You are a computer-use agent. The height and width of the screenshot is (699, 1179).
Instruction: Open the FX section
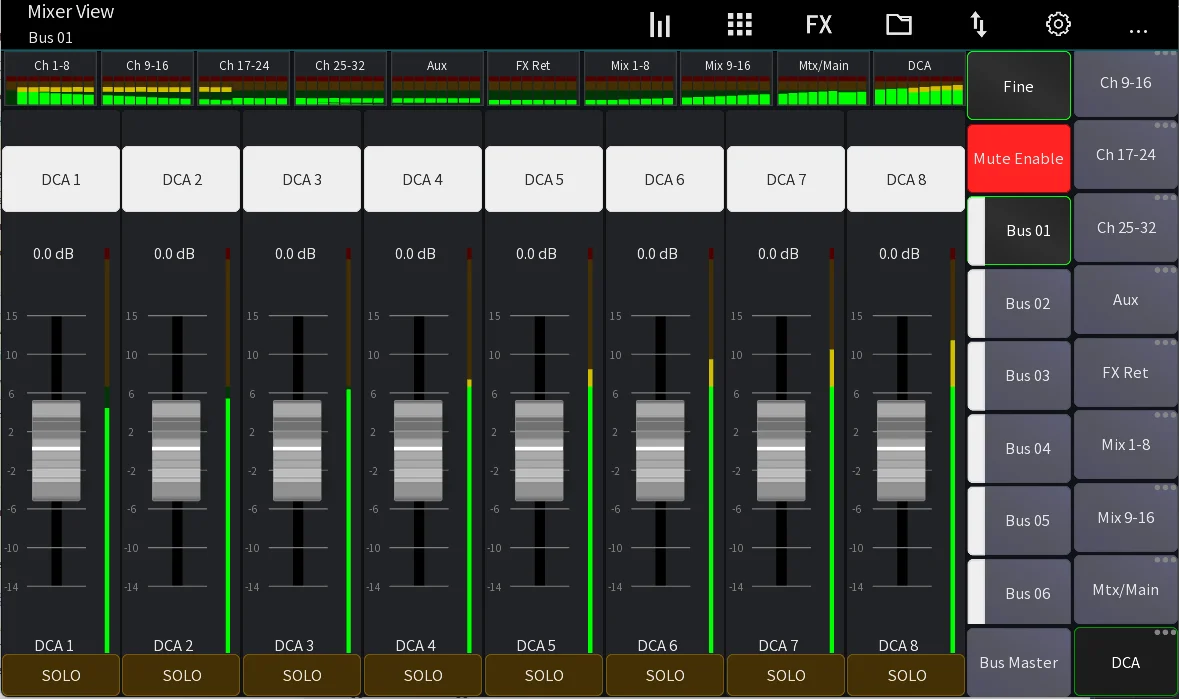pos(818,25)
